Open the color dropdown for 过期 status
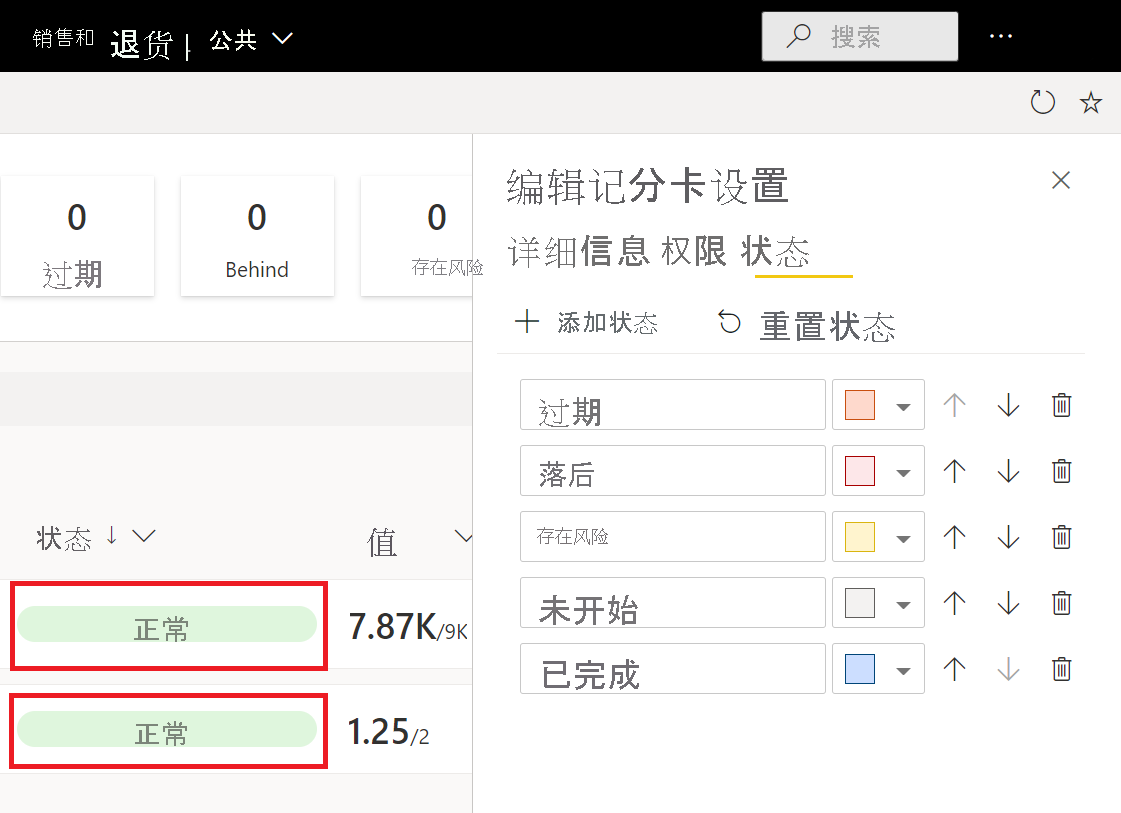 (903, 406)
